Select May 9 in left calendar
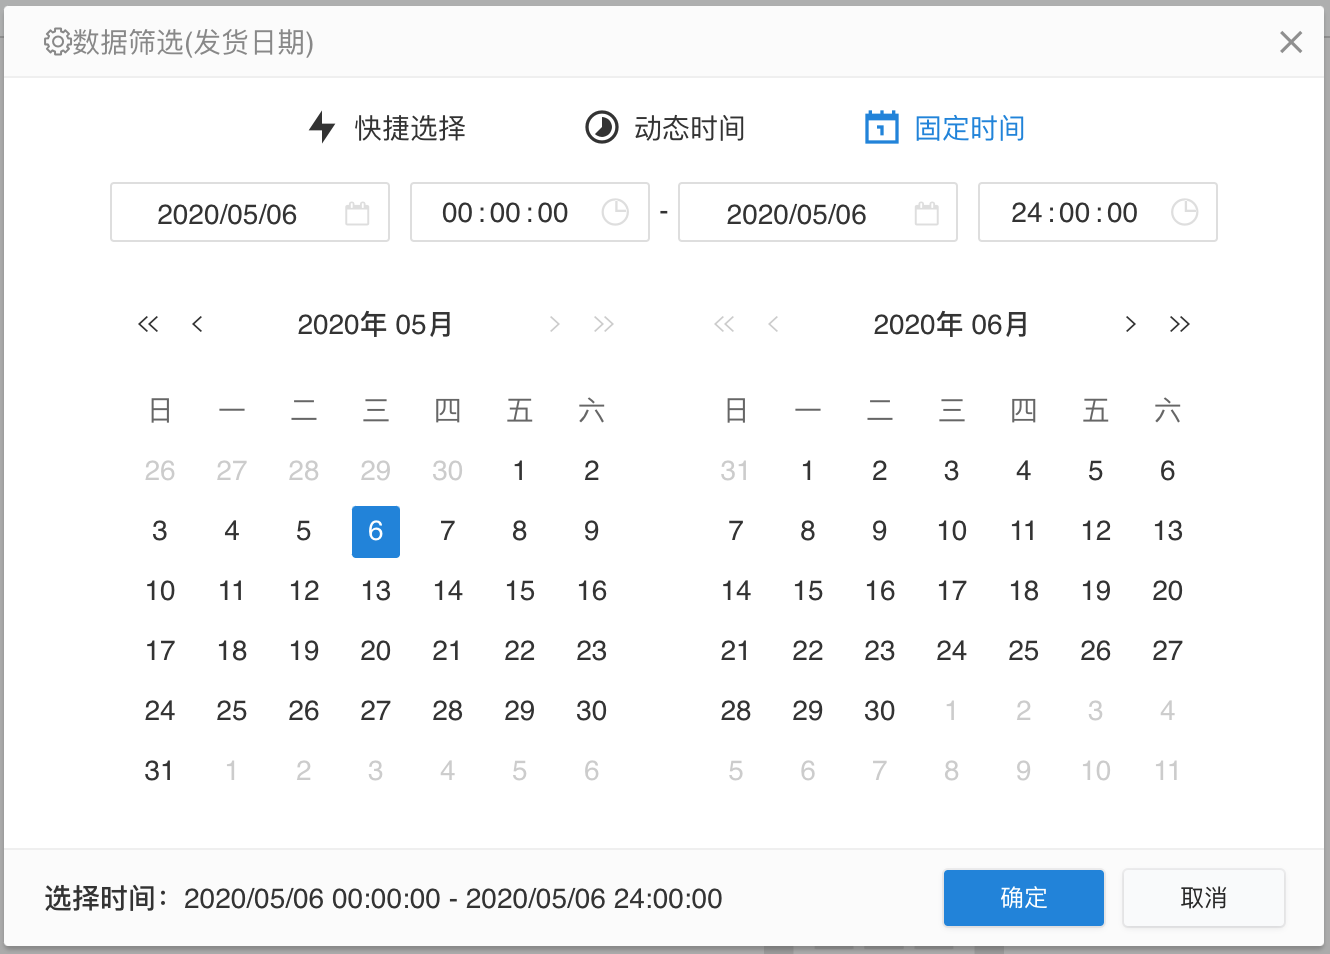The height and width of the screenshot is (954, 1330). point(591,531)
